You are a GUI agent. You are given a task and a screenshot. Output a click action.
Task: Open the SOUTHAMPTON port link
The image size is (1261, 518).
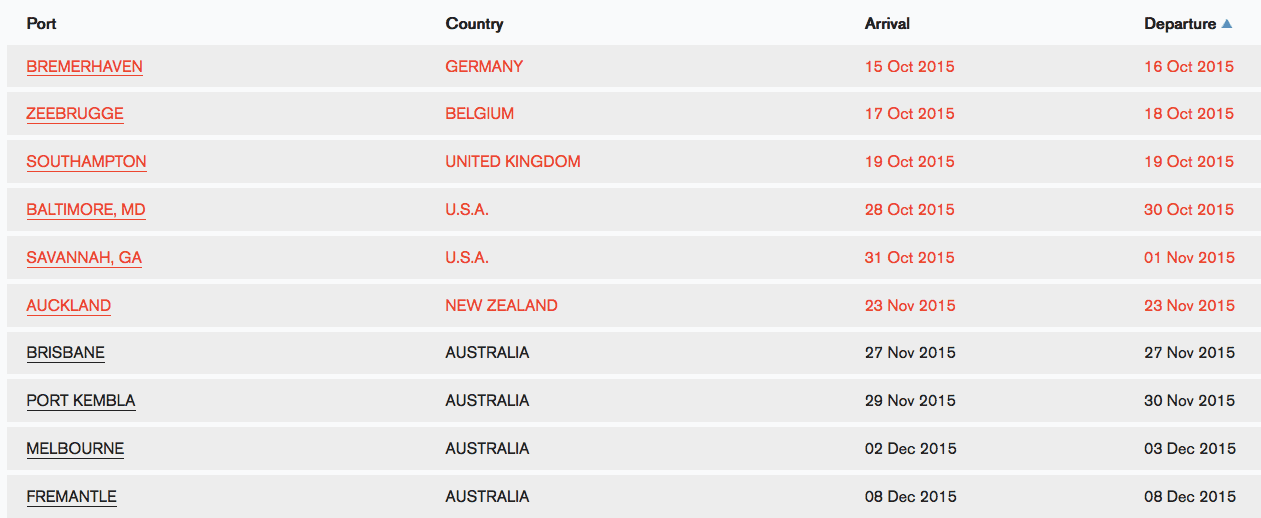(x=86, y=162)
